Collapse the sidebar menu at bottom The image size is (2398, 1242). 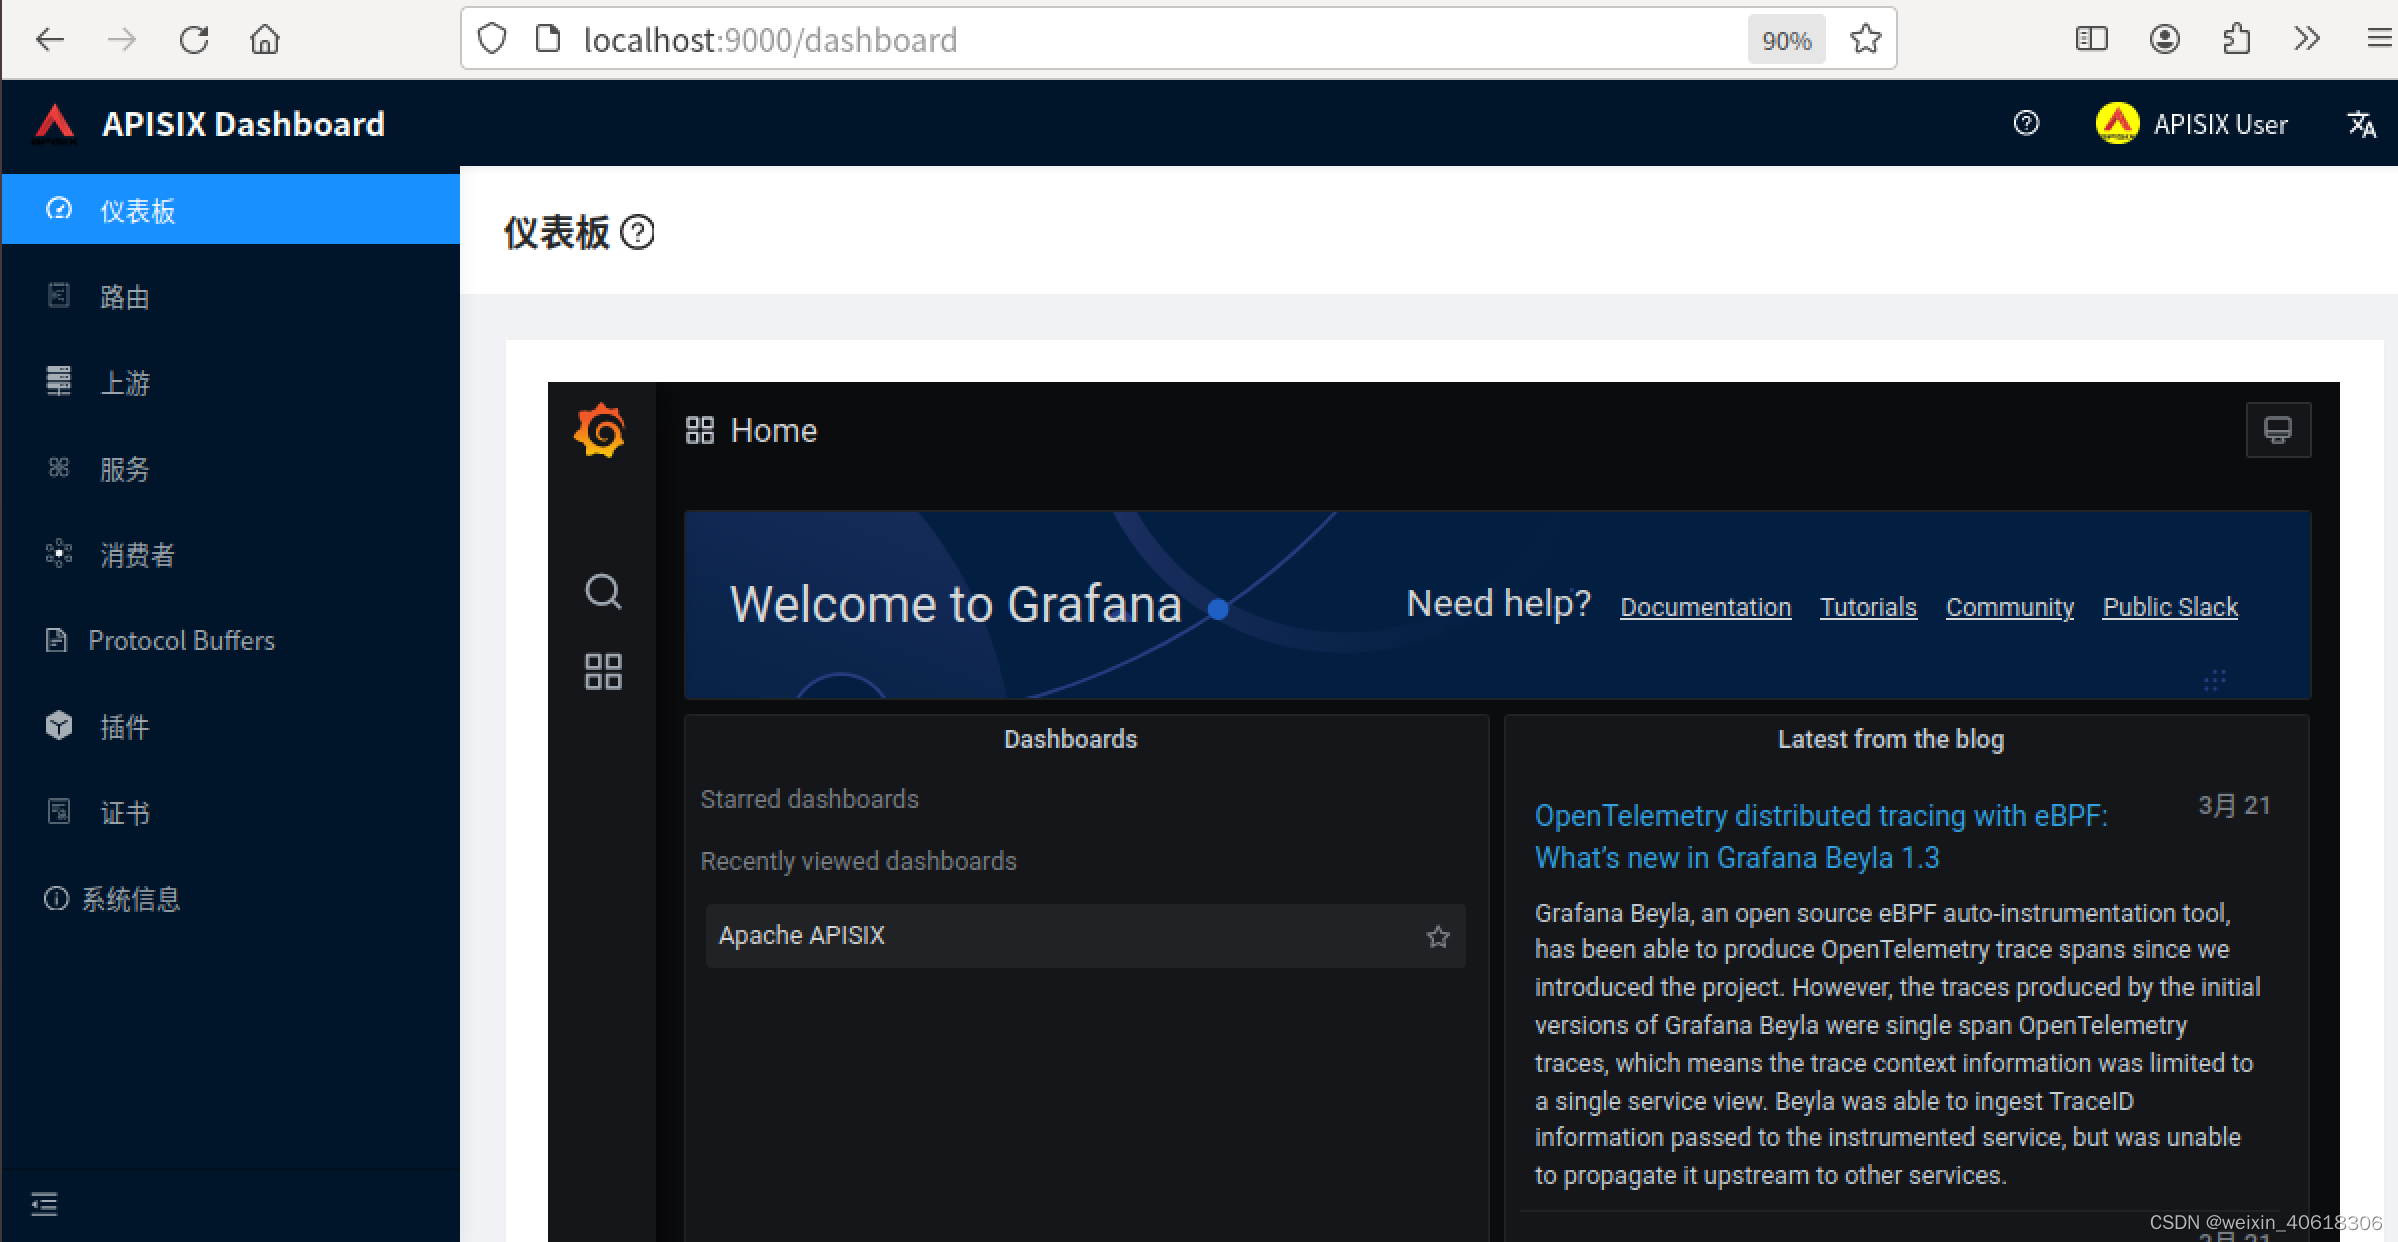44,1203
